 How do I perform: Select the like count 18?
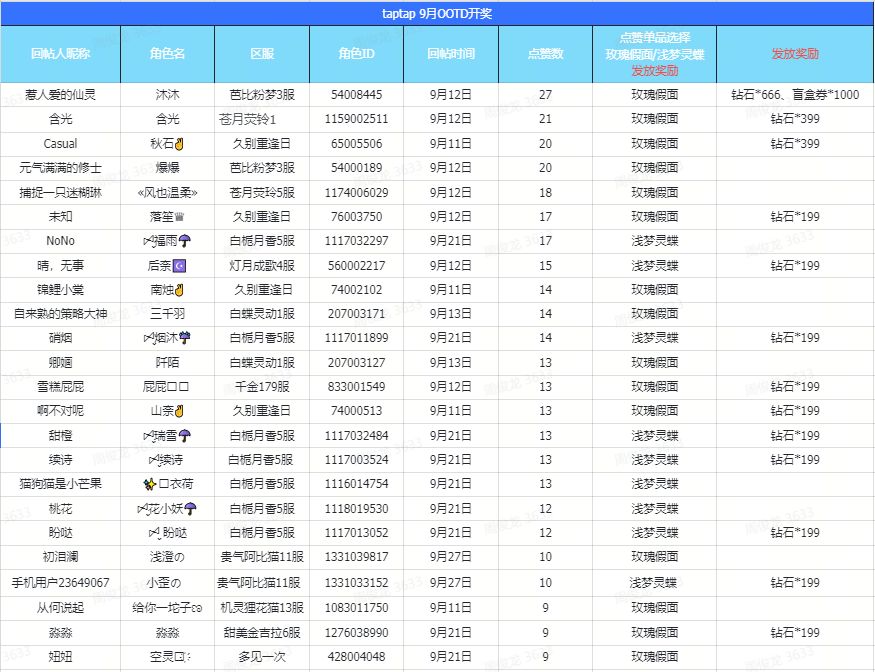[x=546, y=193]
